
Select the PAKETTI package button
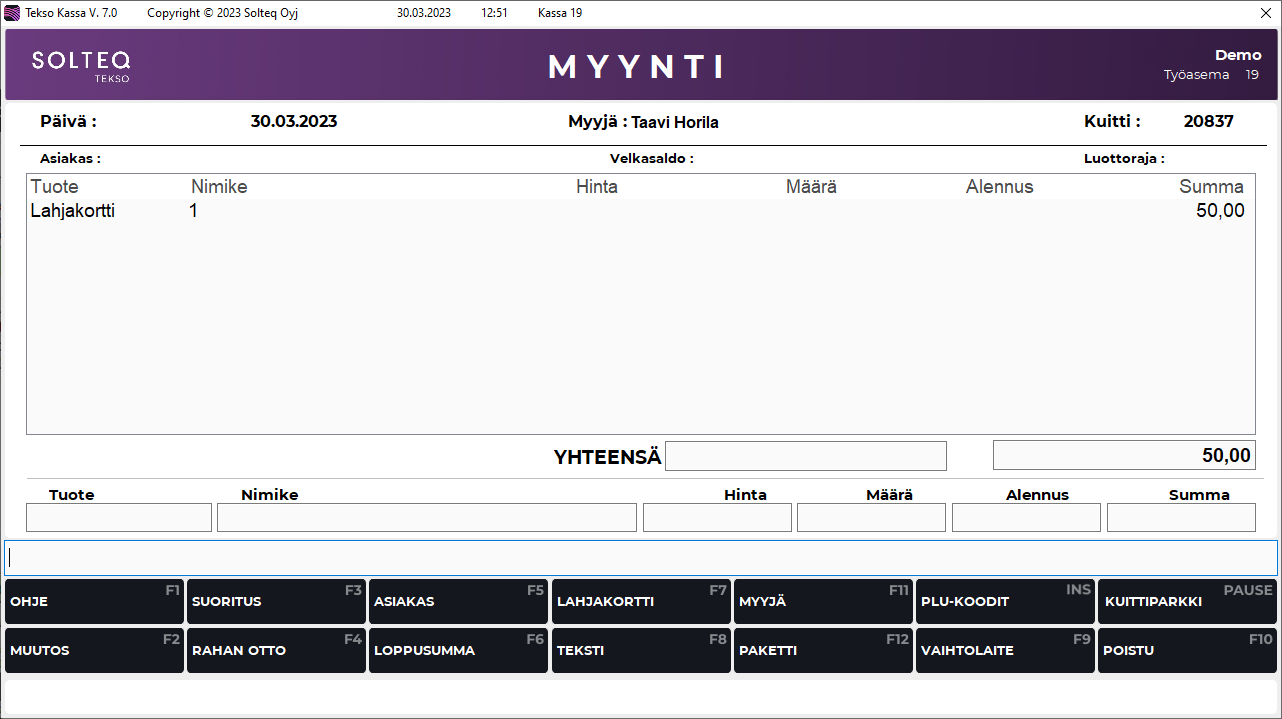click(x=823, y=651)
